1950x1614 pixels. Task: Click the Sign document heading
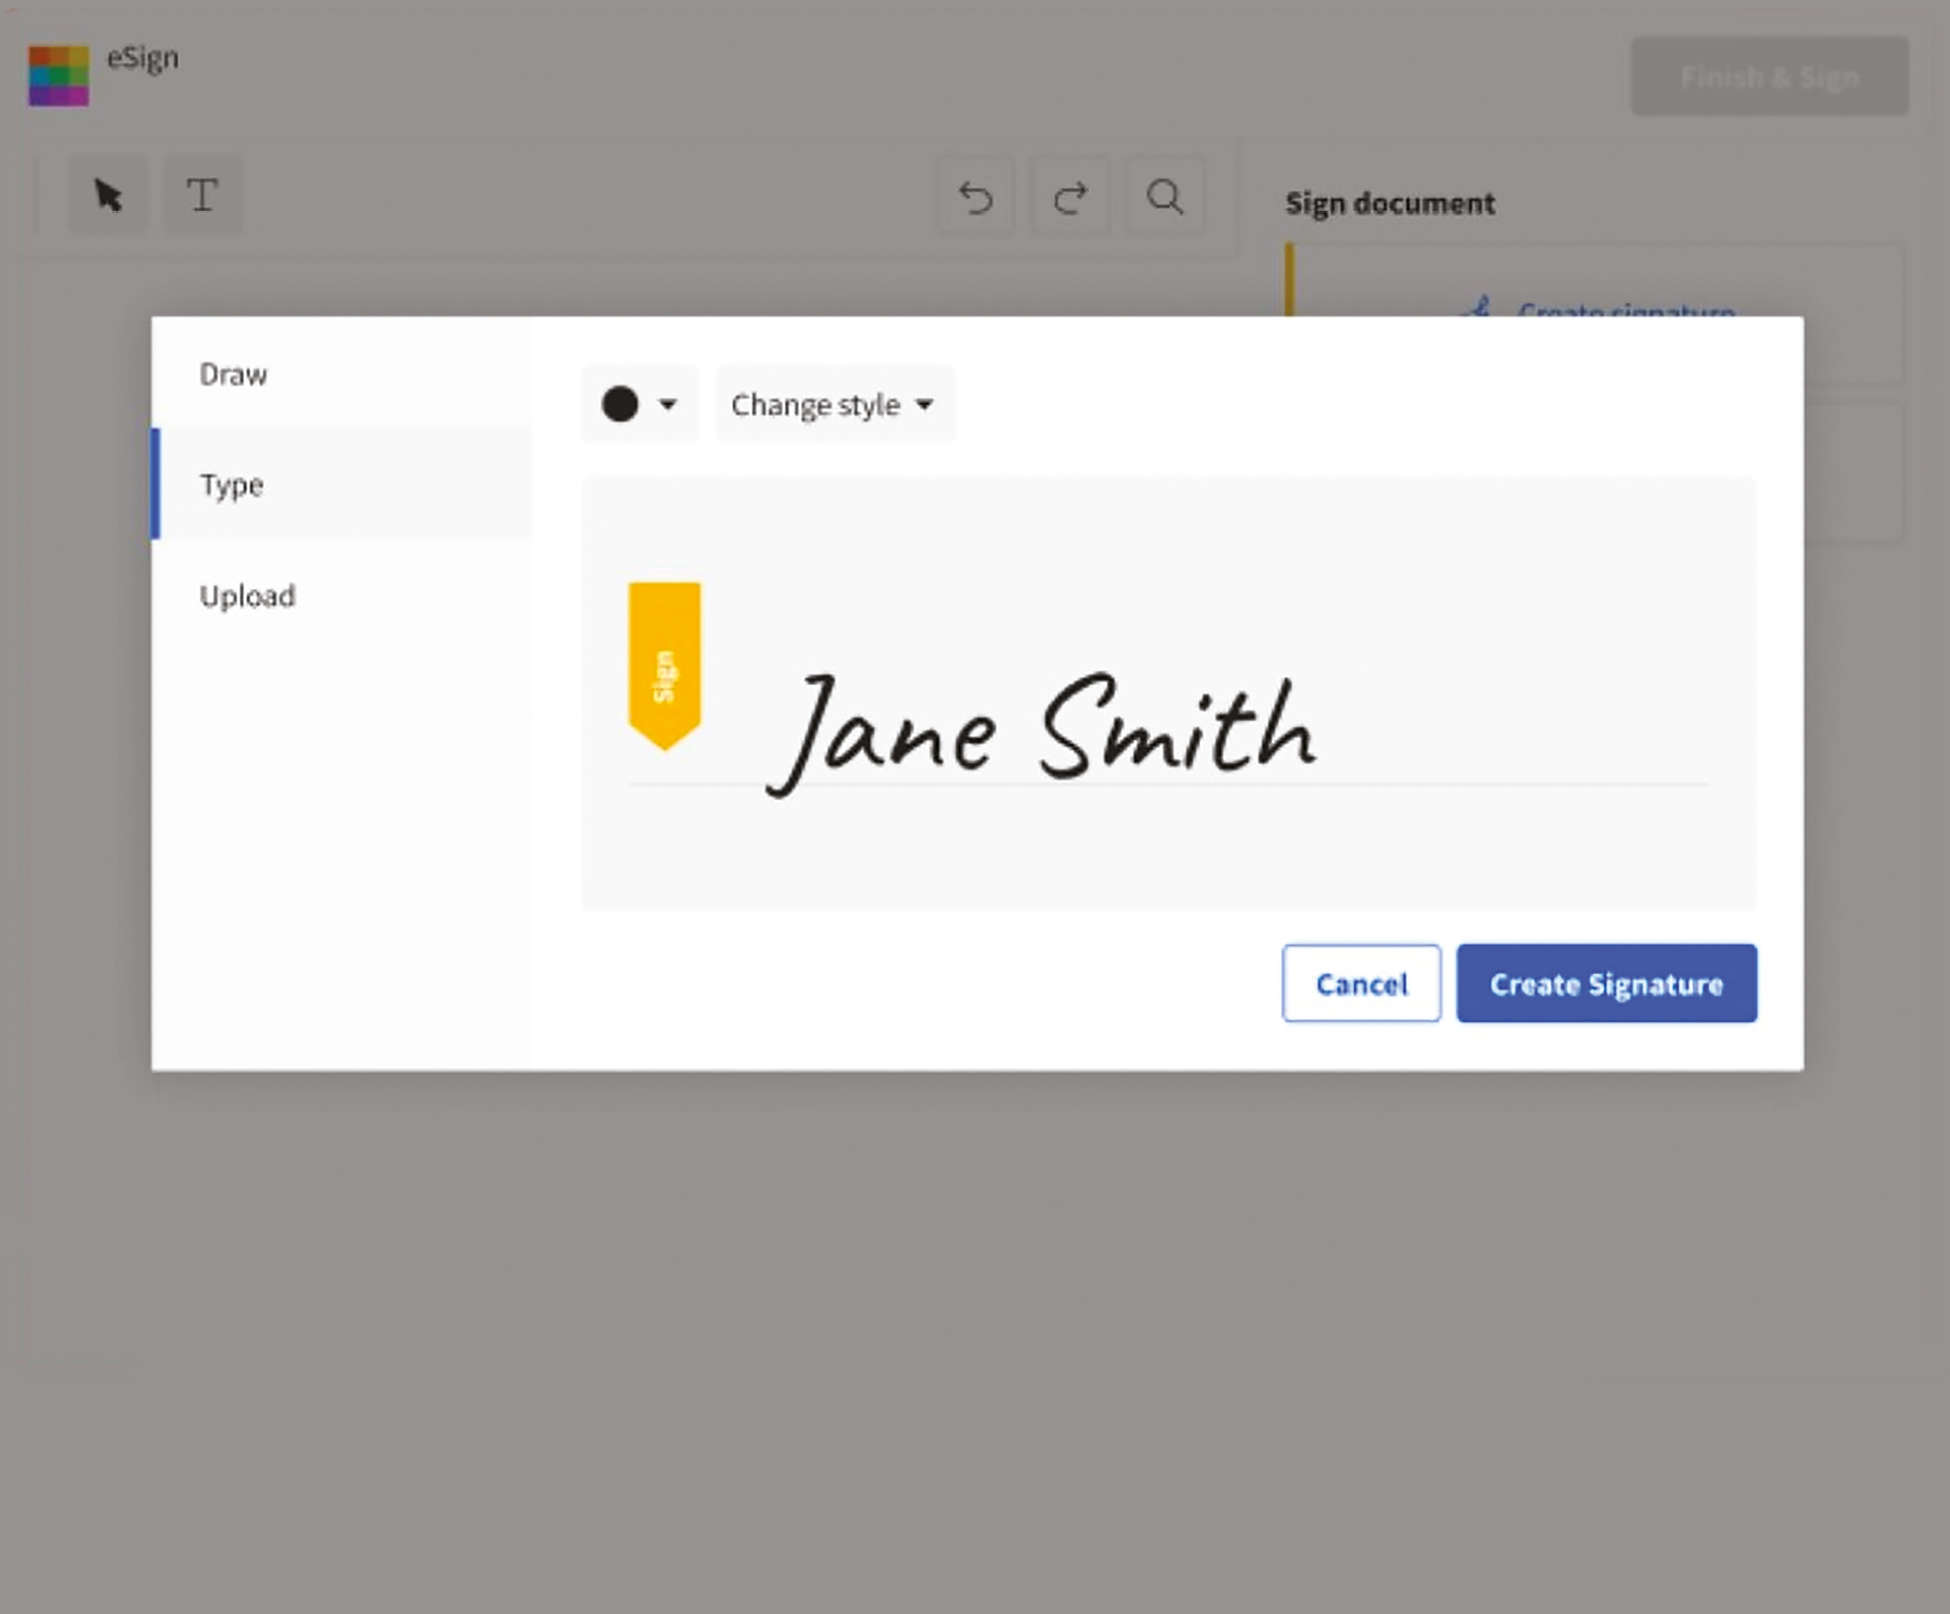[1389, 204]
